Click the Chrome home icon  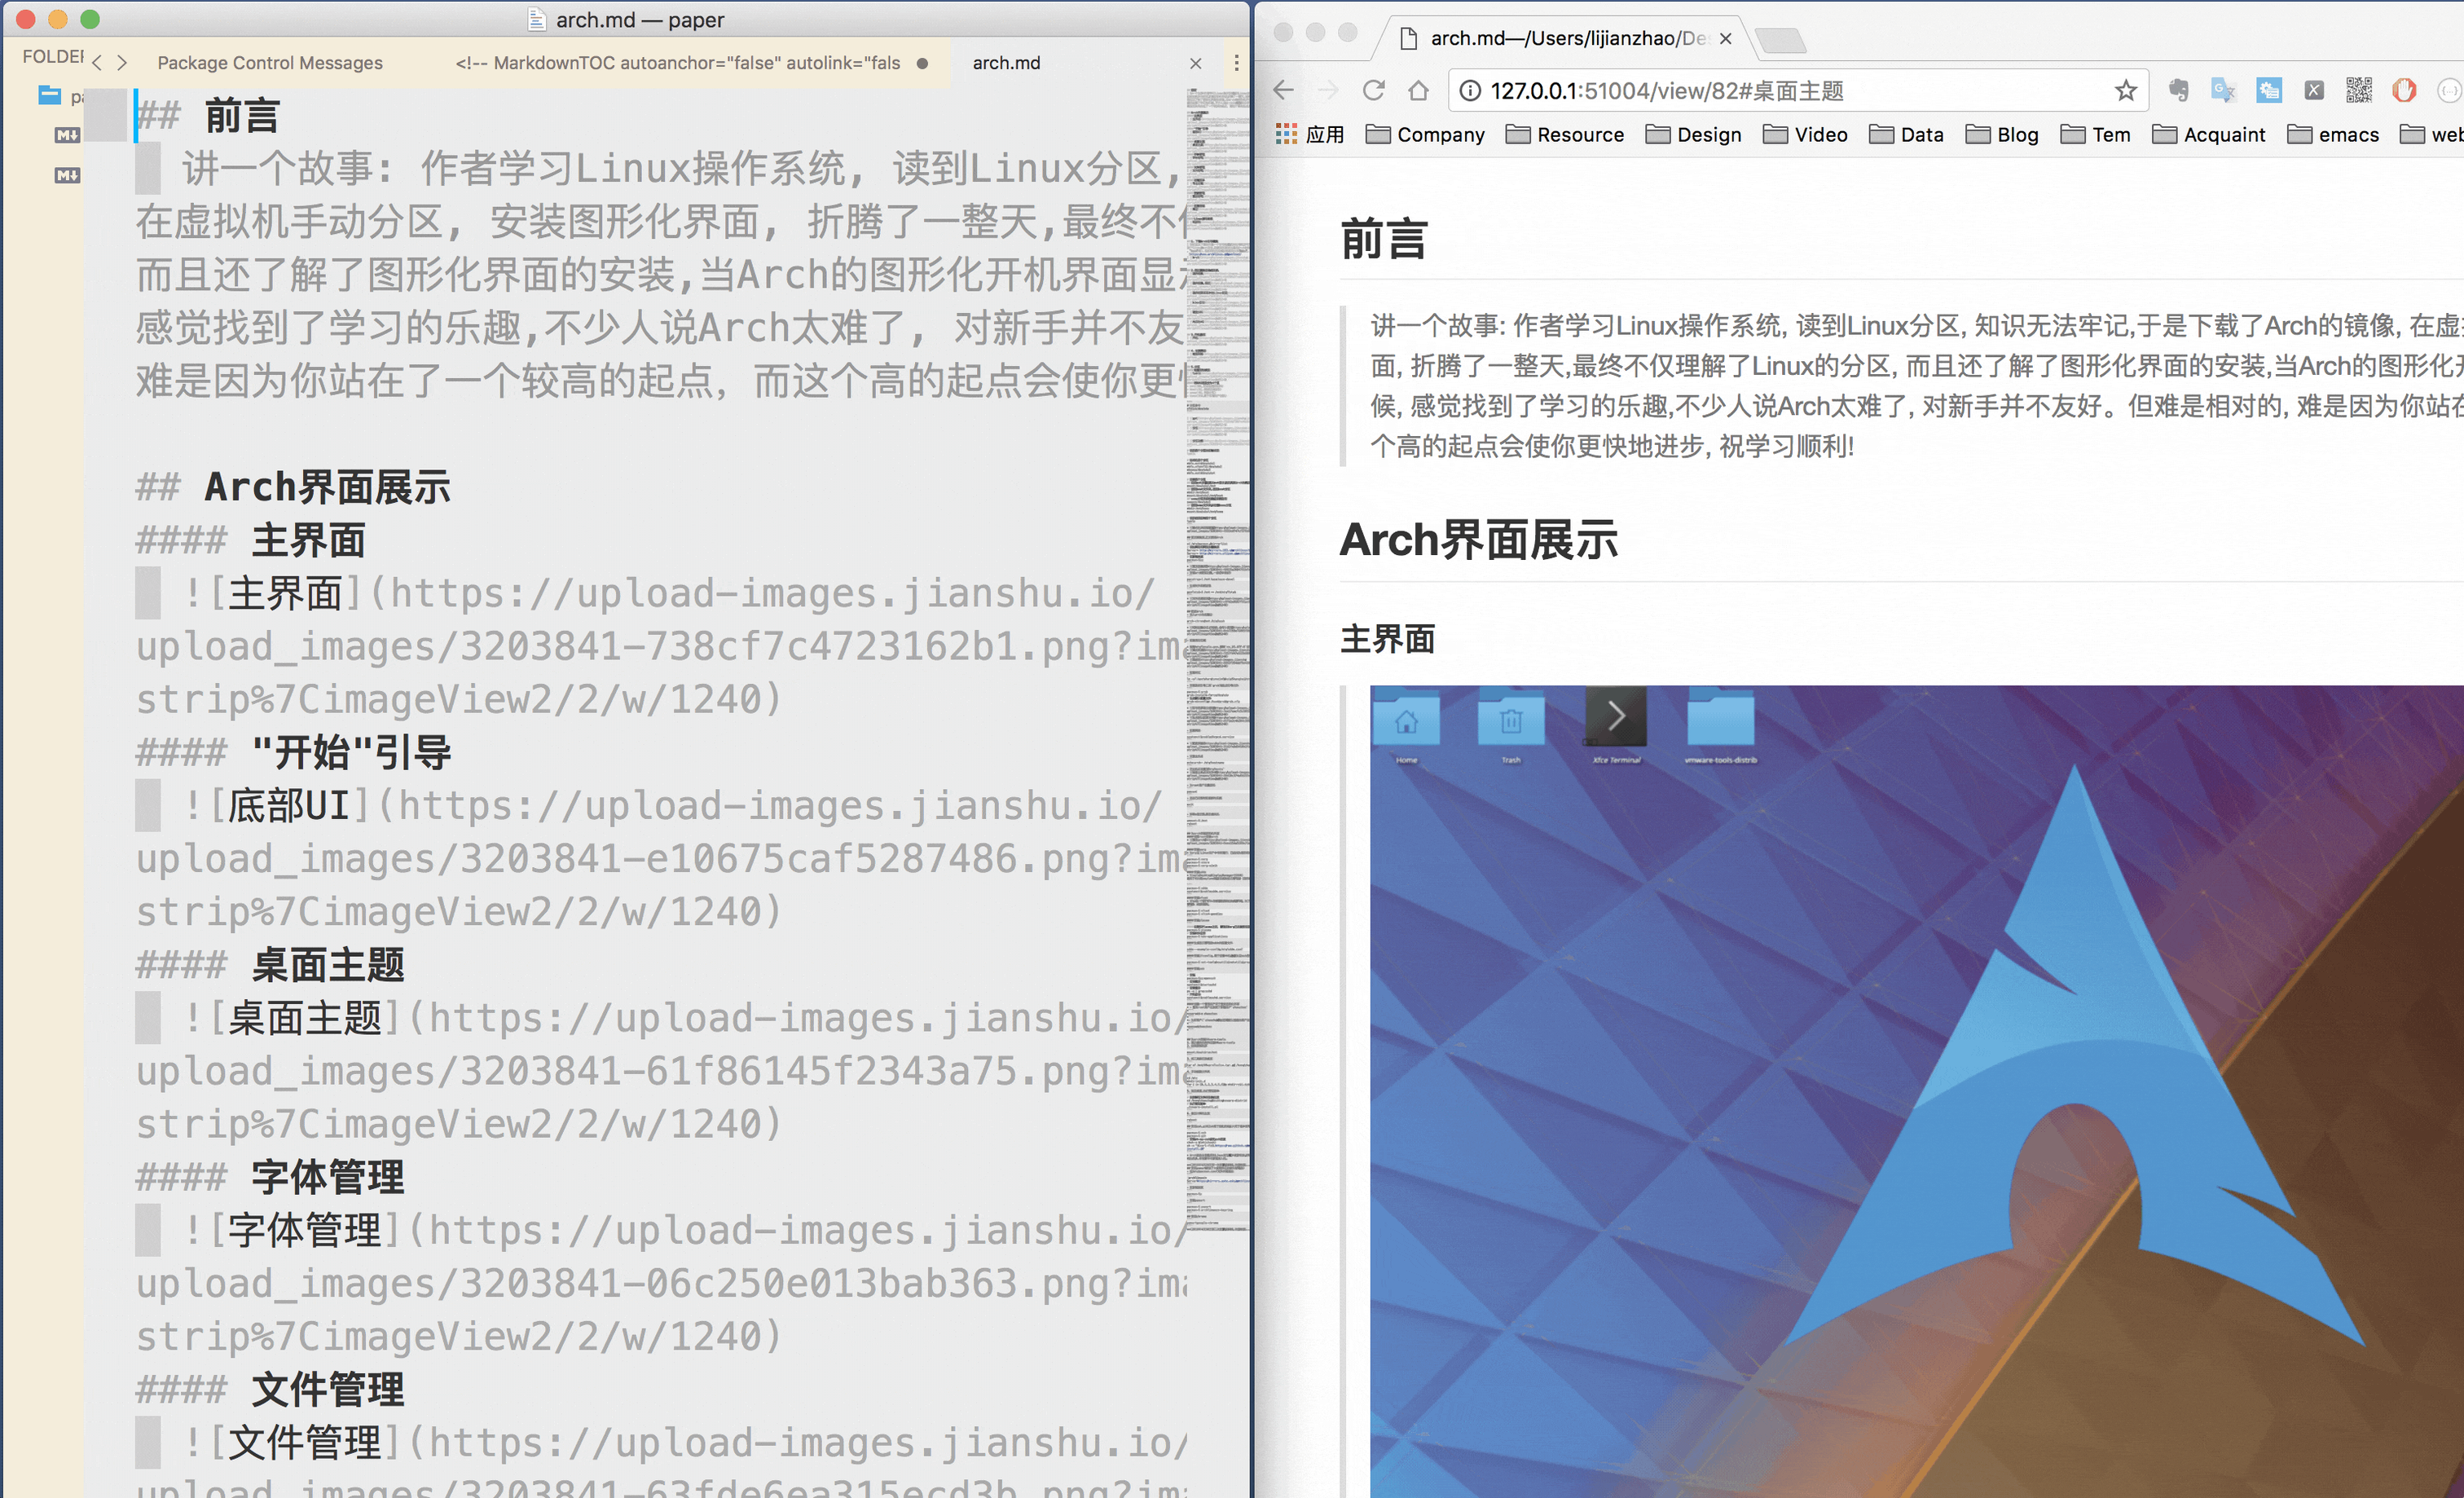click(1418, 90)
